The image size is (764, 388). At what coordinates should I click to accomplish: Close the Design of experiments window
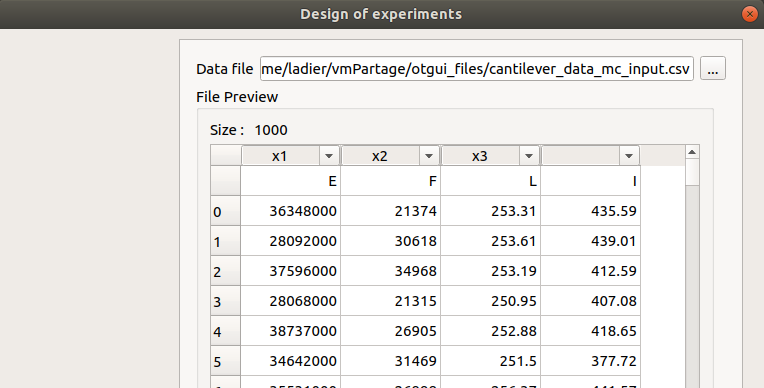point(749,14)
